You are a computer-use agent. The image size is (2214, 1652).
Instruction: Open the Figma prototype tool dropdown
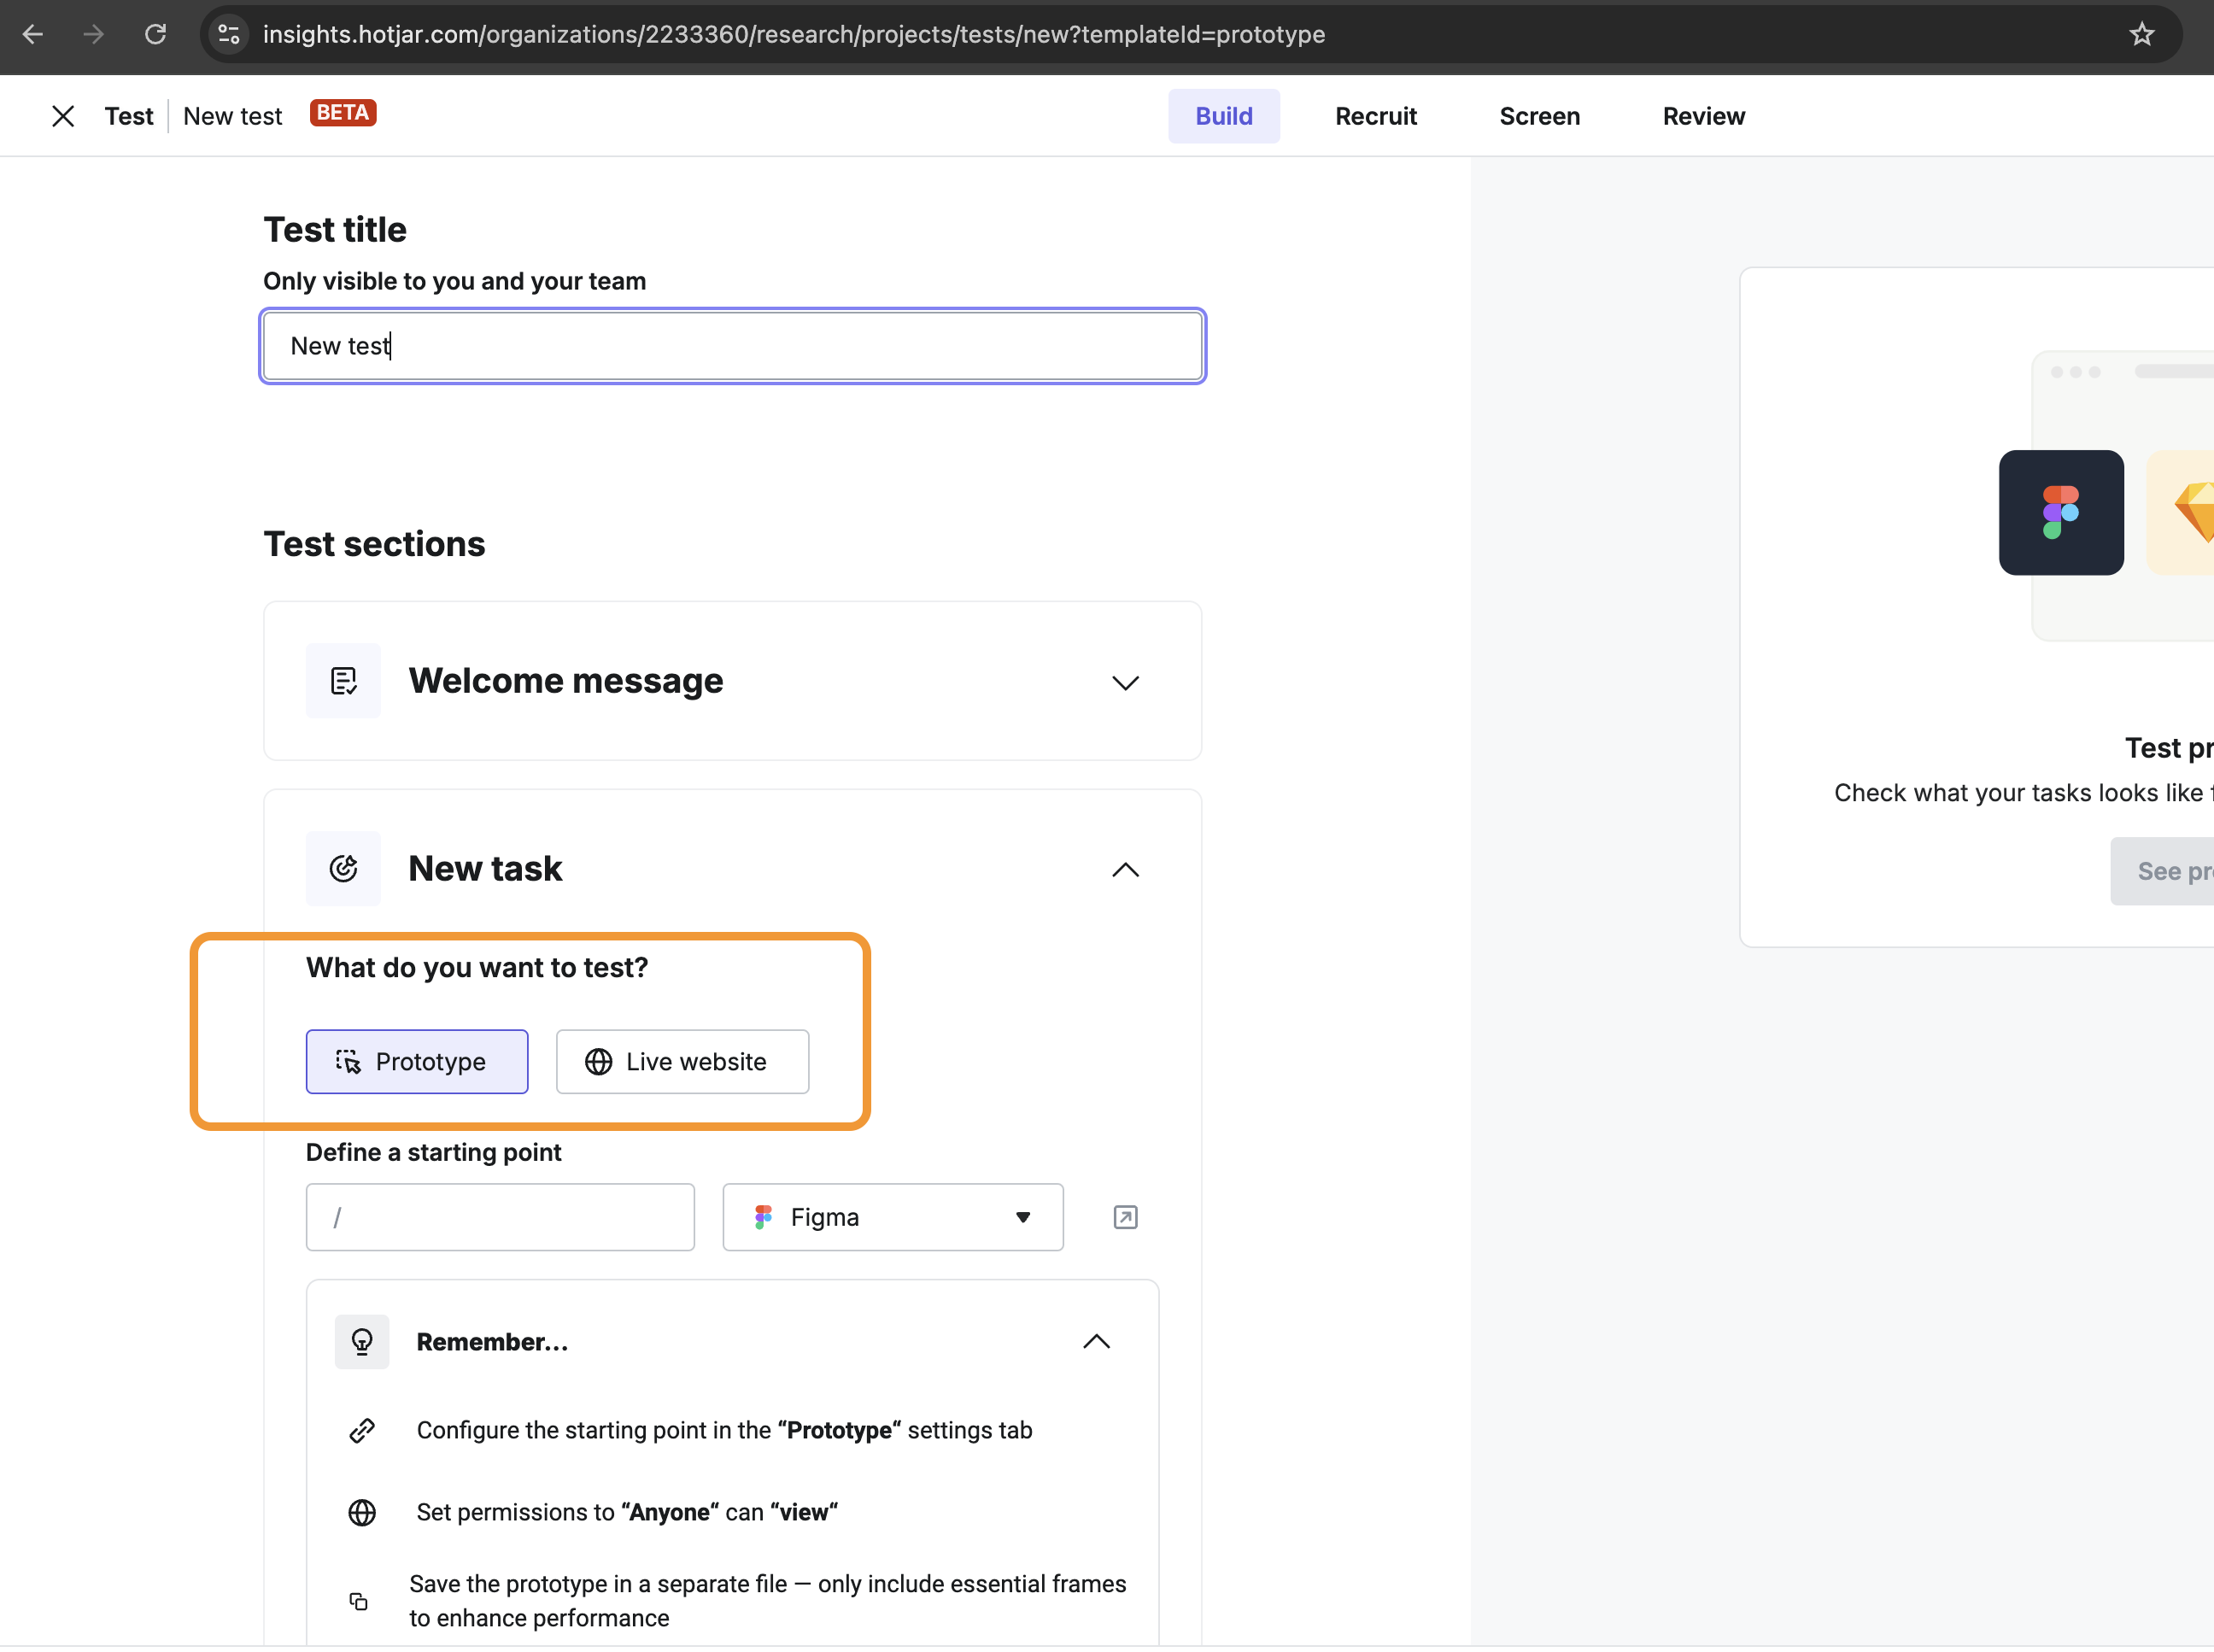893,1217
